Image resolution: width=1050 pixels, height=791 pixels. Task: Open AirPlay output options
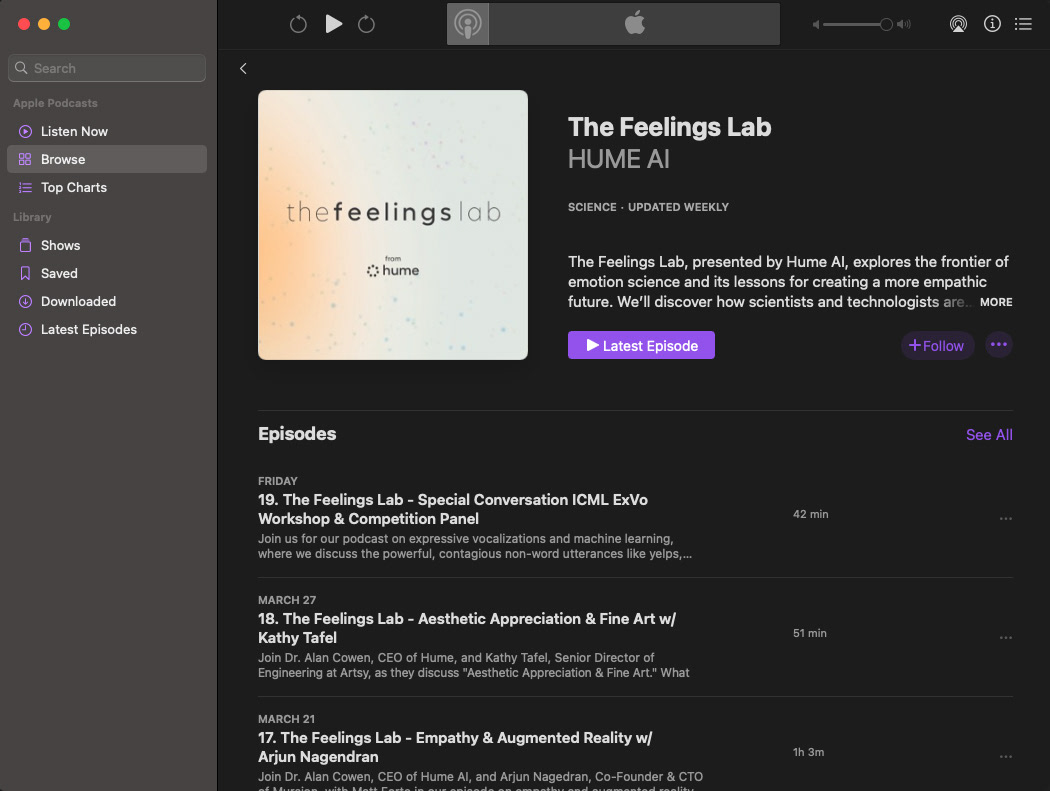[958, 24]
